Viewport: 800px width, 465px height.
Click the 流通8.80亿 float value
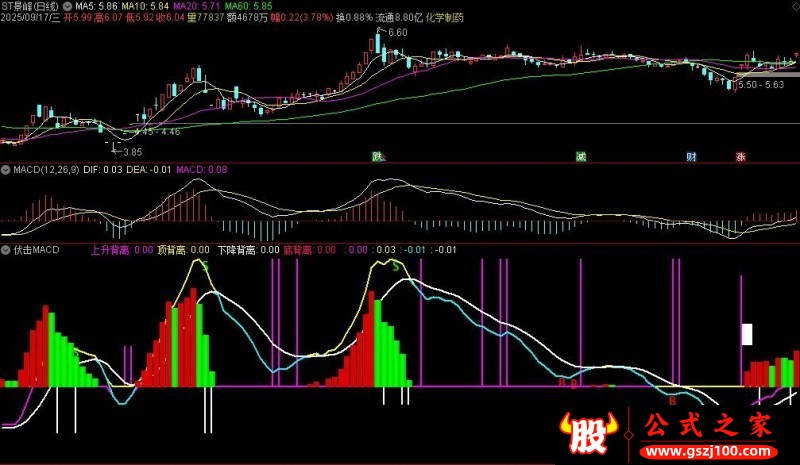click(x=399, y=18)
